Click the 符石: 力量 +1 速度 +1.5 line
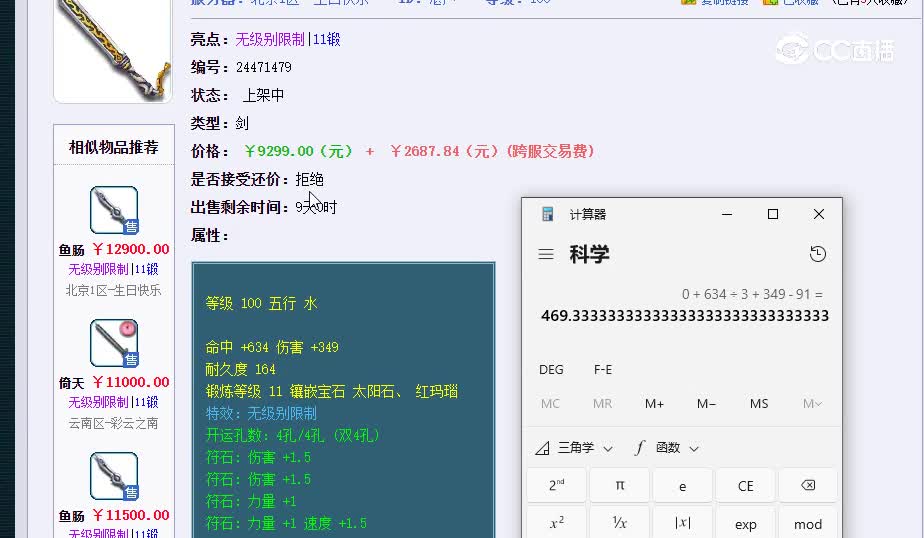 pos(286,523)
